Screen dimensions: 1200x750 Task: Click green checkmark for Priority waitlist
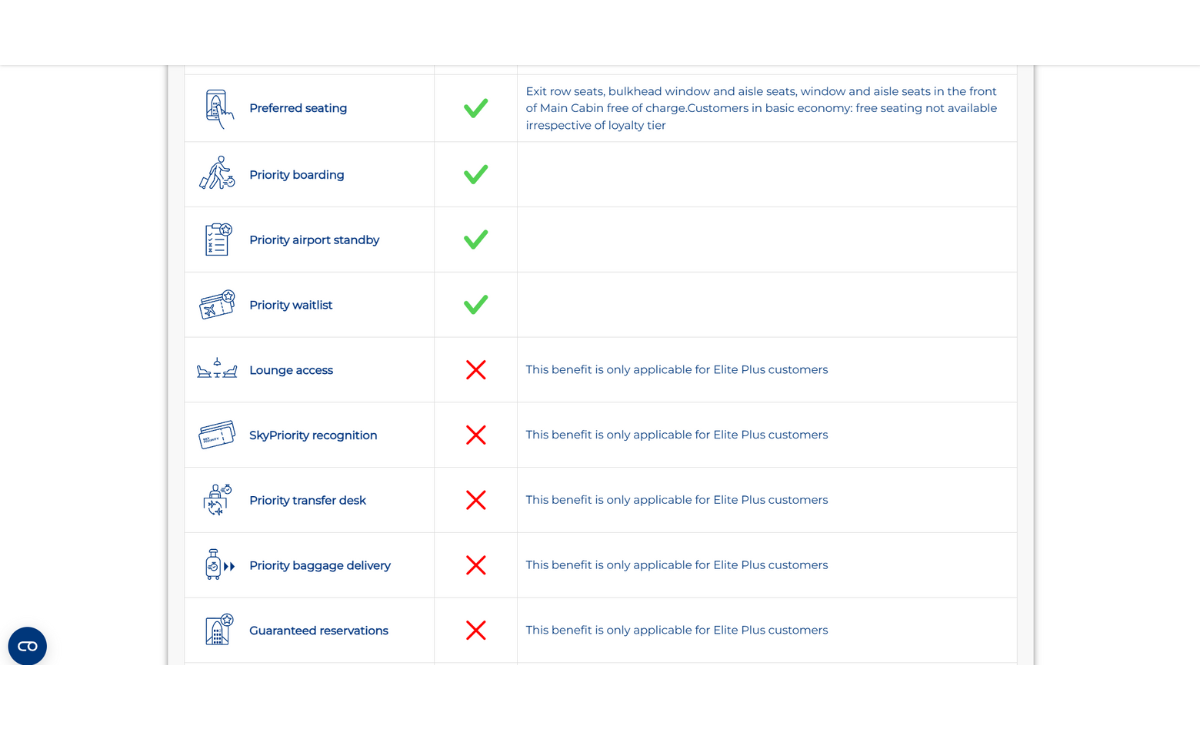coord(476,305)
